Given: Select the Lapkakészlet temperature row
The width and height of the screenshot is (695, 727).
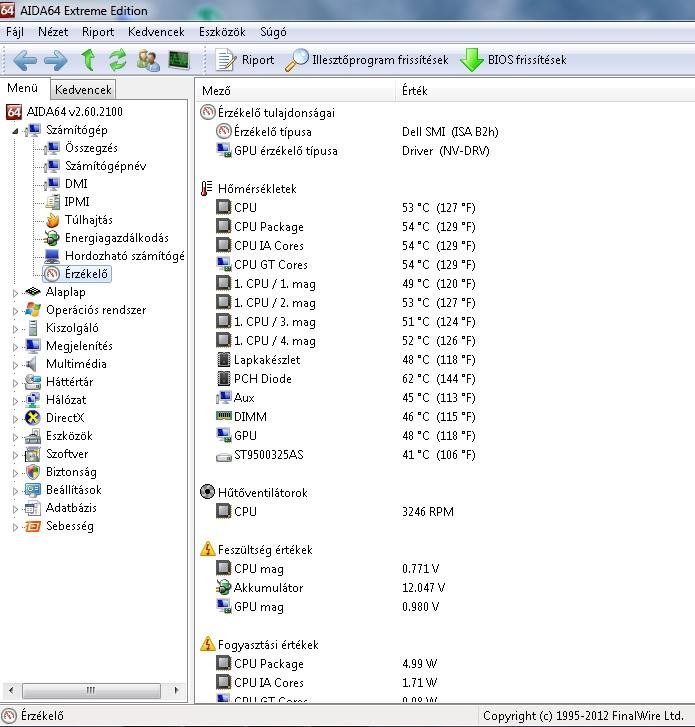Looking at the screenshot, I should click(345, 360).
